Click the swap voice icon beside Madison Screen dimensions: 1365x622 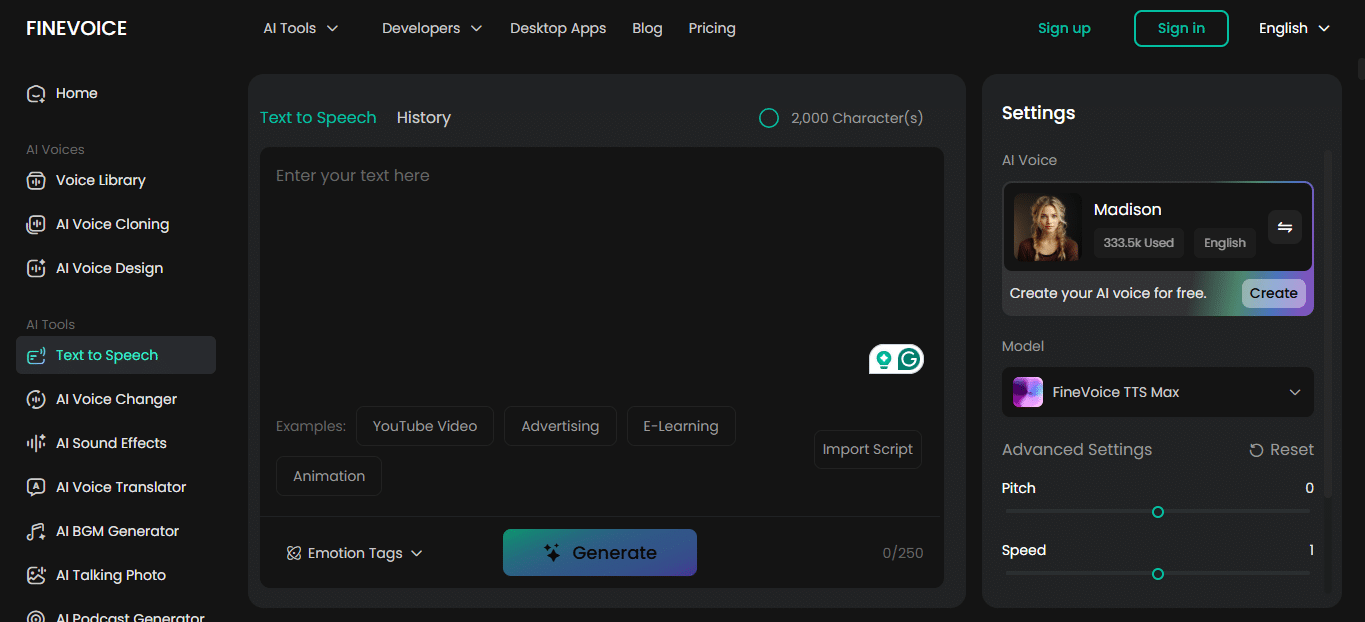(1285, 228)
